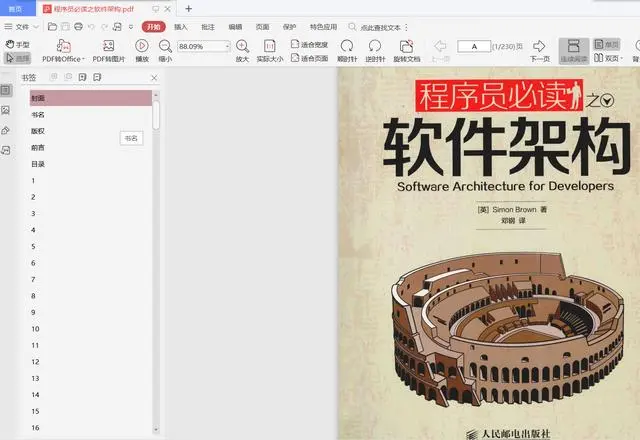Open attachments sidebar icon below thumbnails
The width and height of the screenshot is (640, 440).
point(6,131)
